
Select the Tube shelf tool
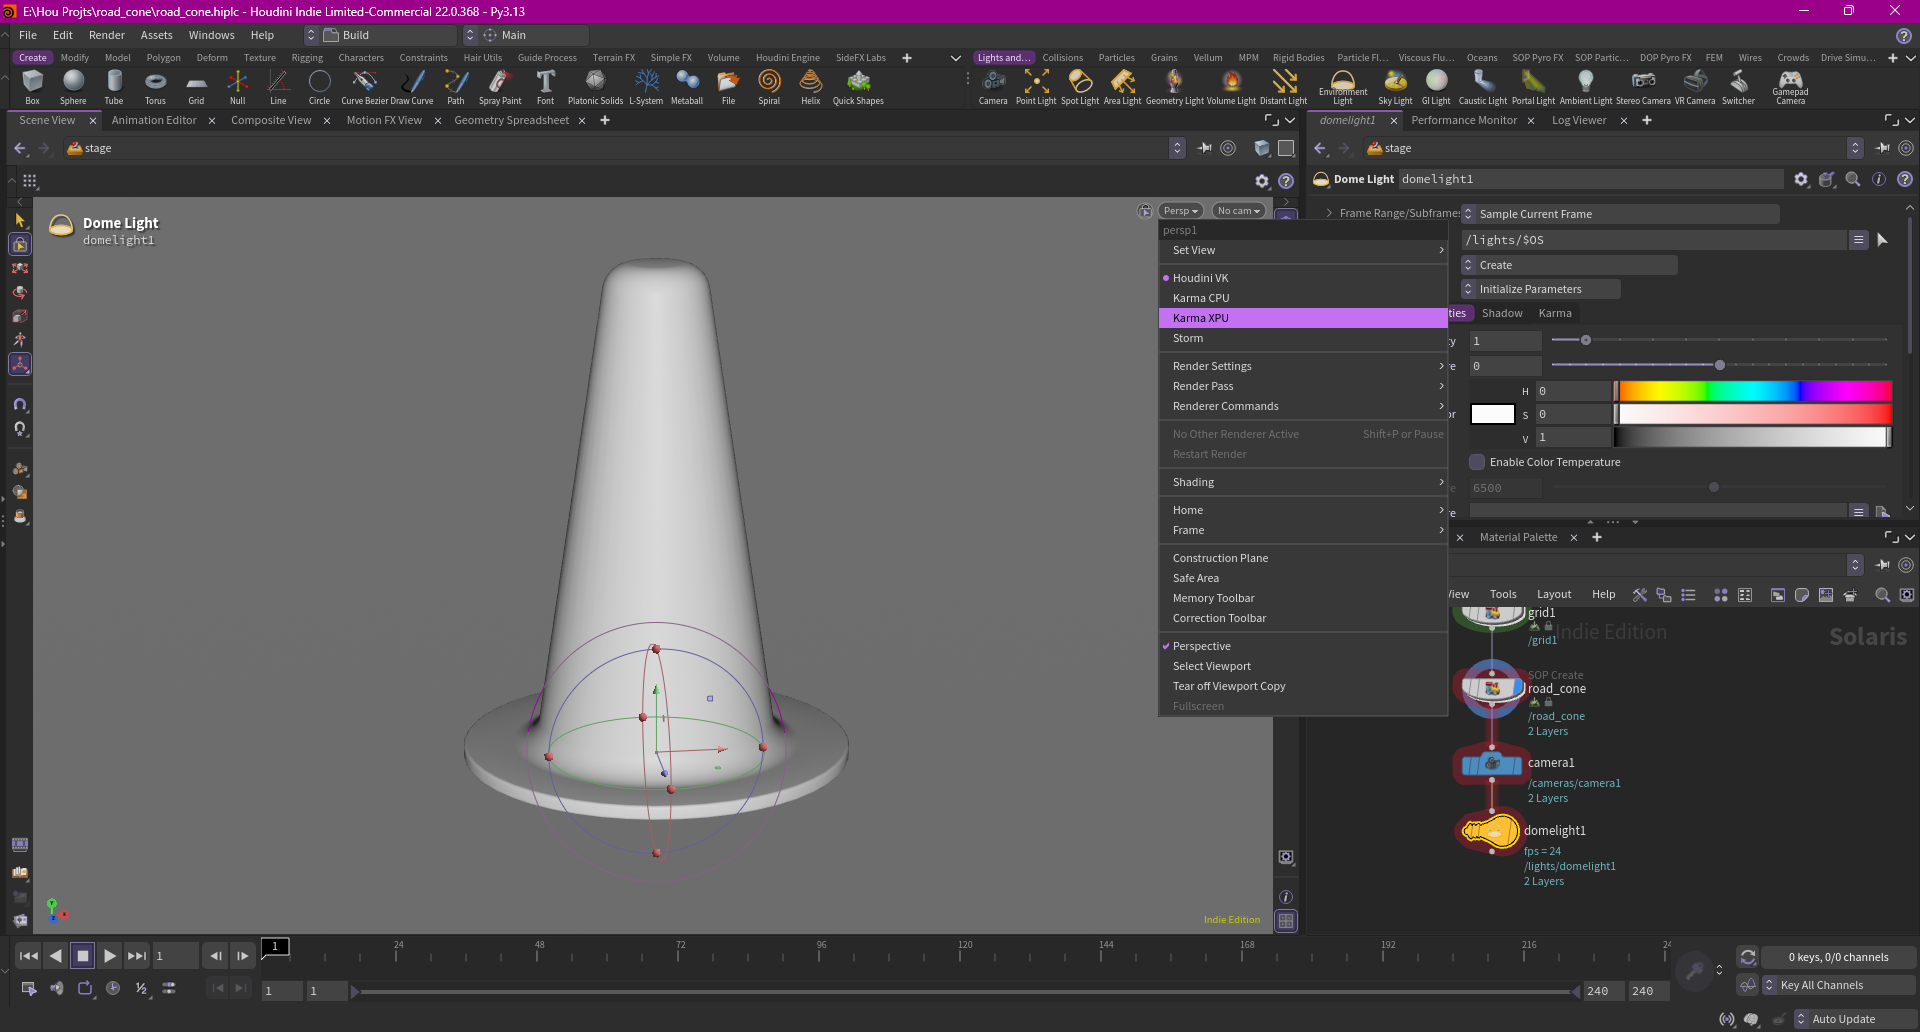114,87
